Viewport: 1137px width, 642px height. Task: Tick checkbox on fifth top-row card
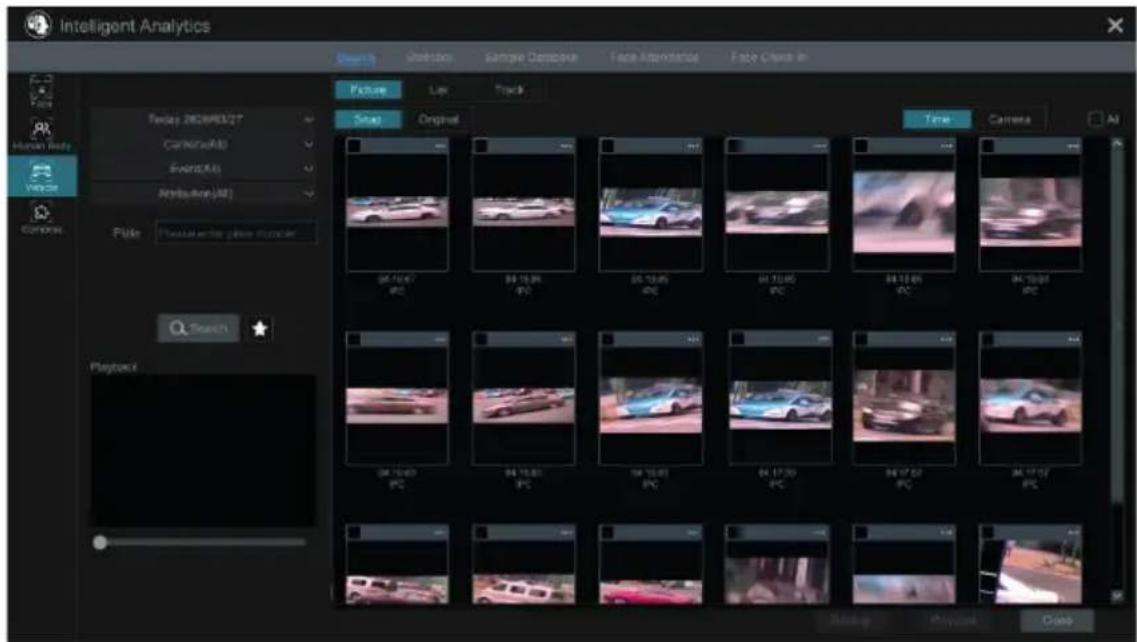pos(861,147)
